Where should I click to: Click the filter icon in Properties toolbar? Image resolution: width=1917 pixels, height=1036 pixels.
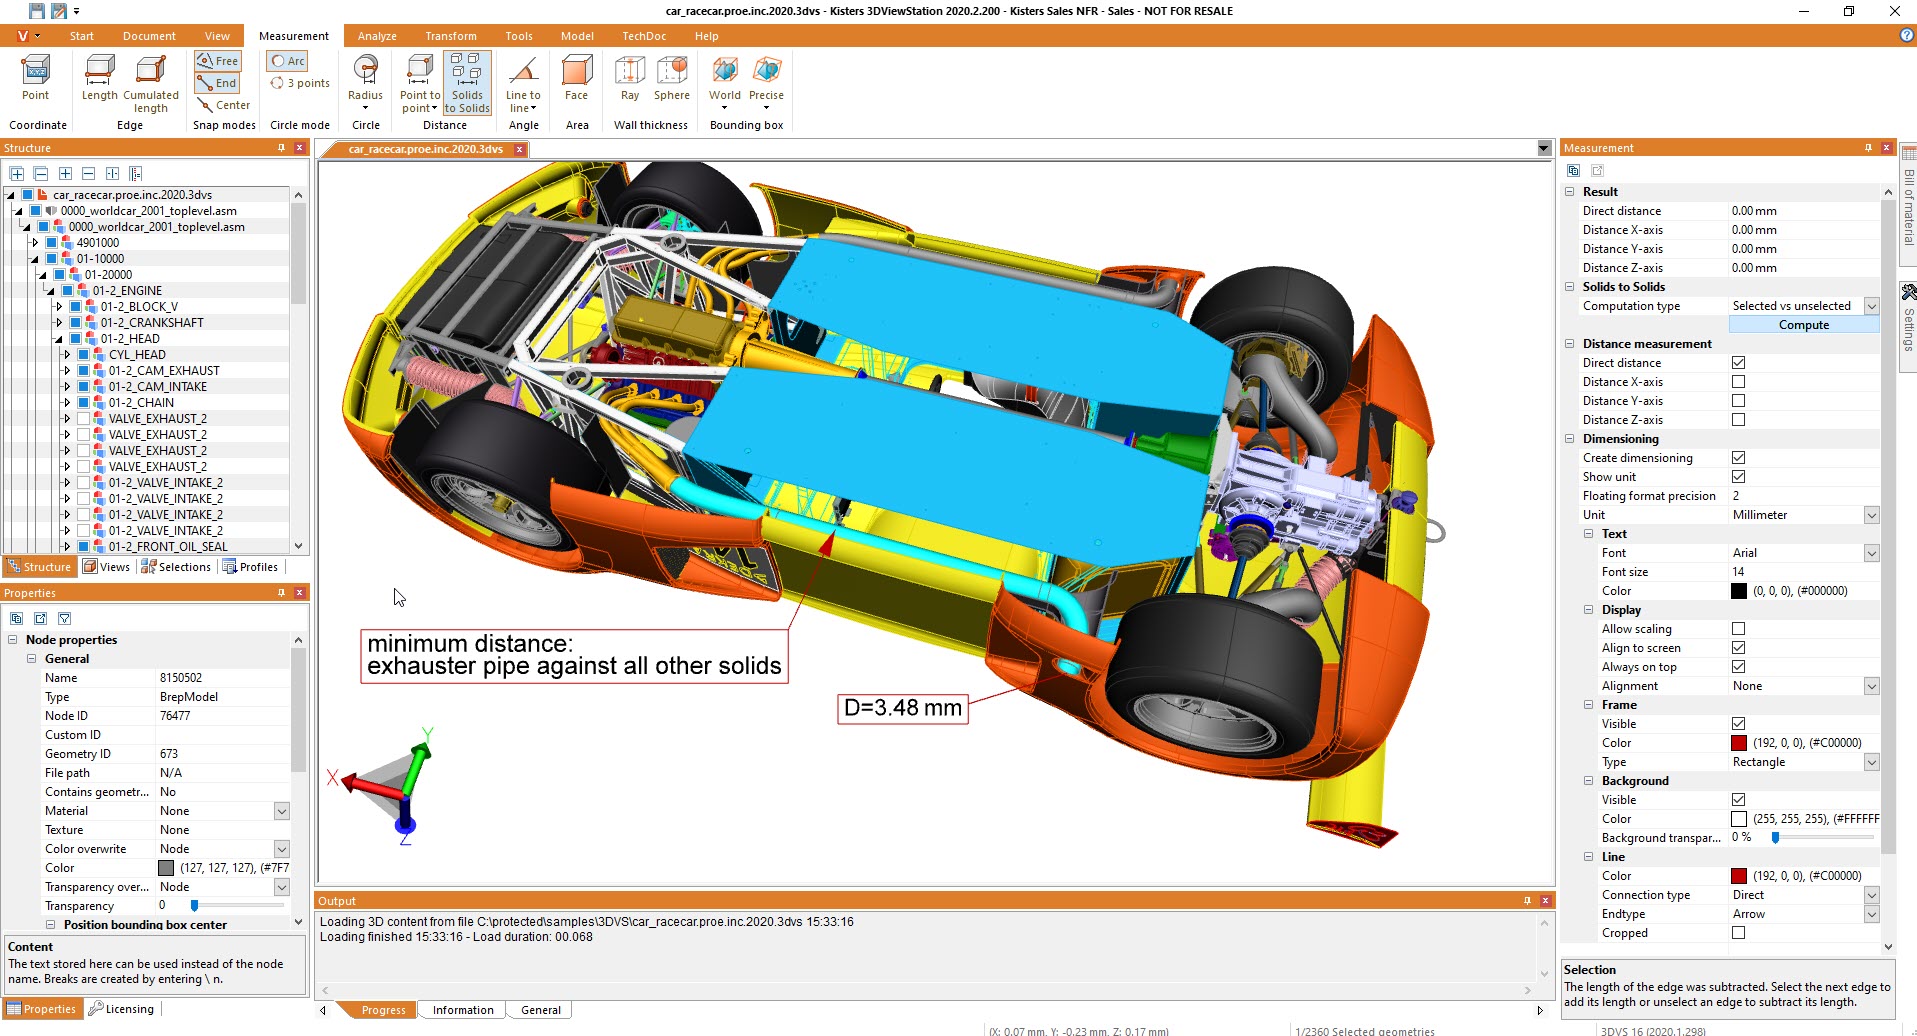[x=65, y=618]
